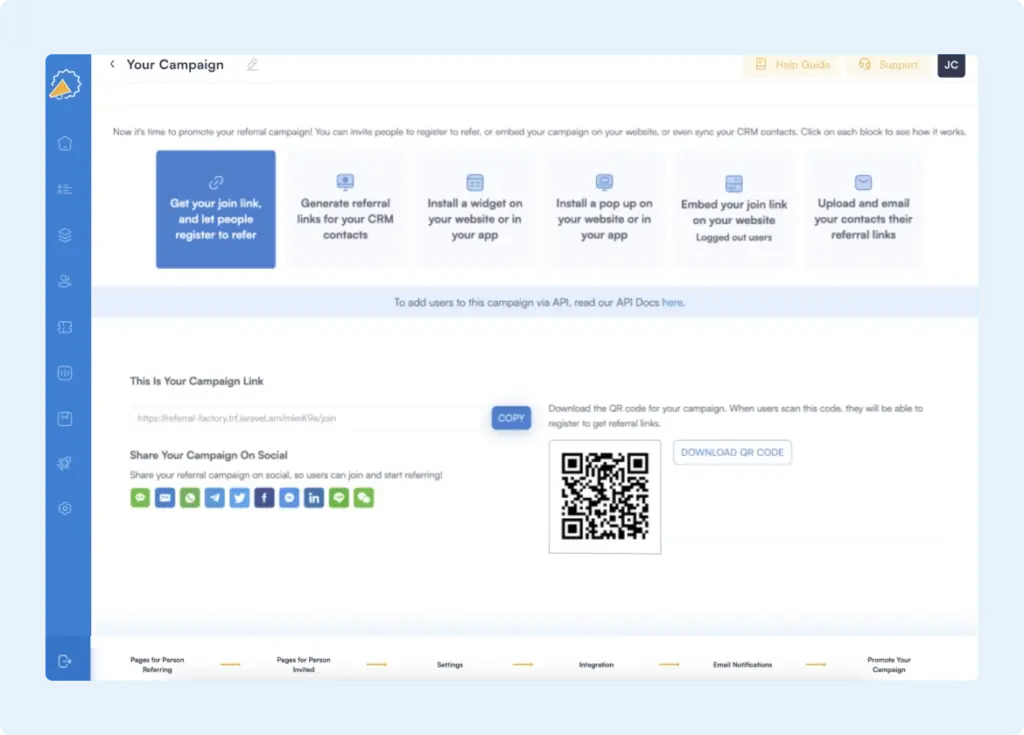Share campaign via Telegram icon
The height and width of the screenshot is (735, 1024).
point(214,498)
